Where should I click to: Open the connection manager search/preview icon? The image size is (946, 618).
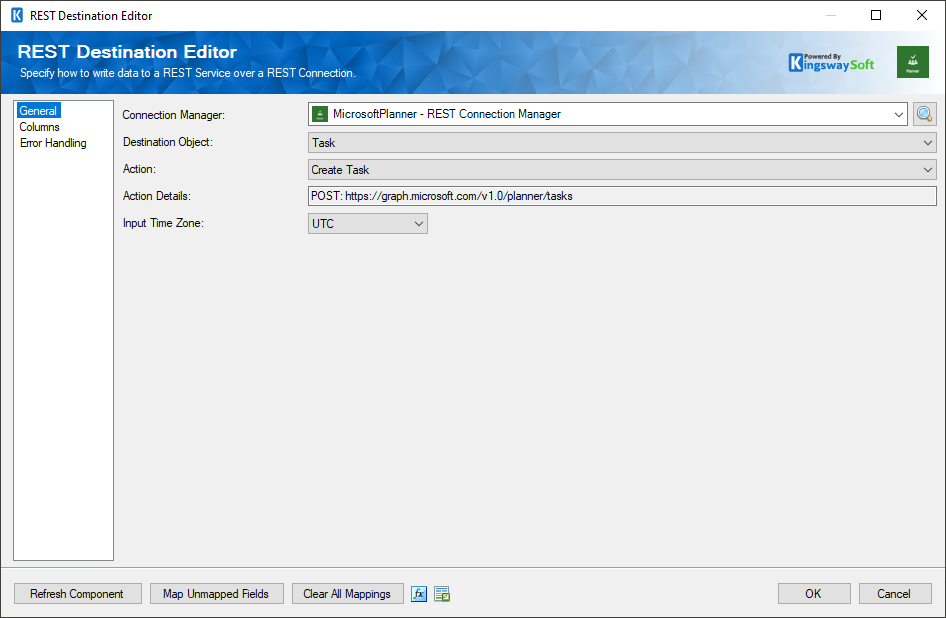[924, 114]
